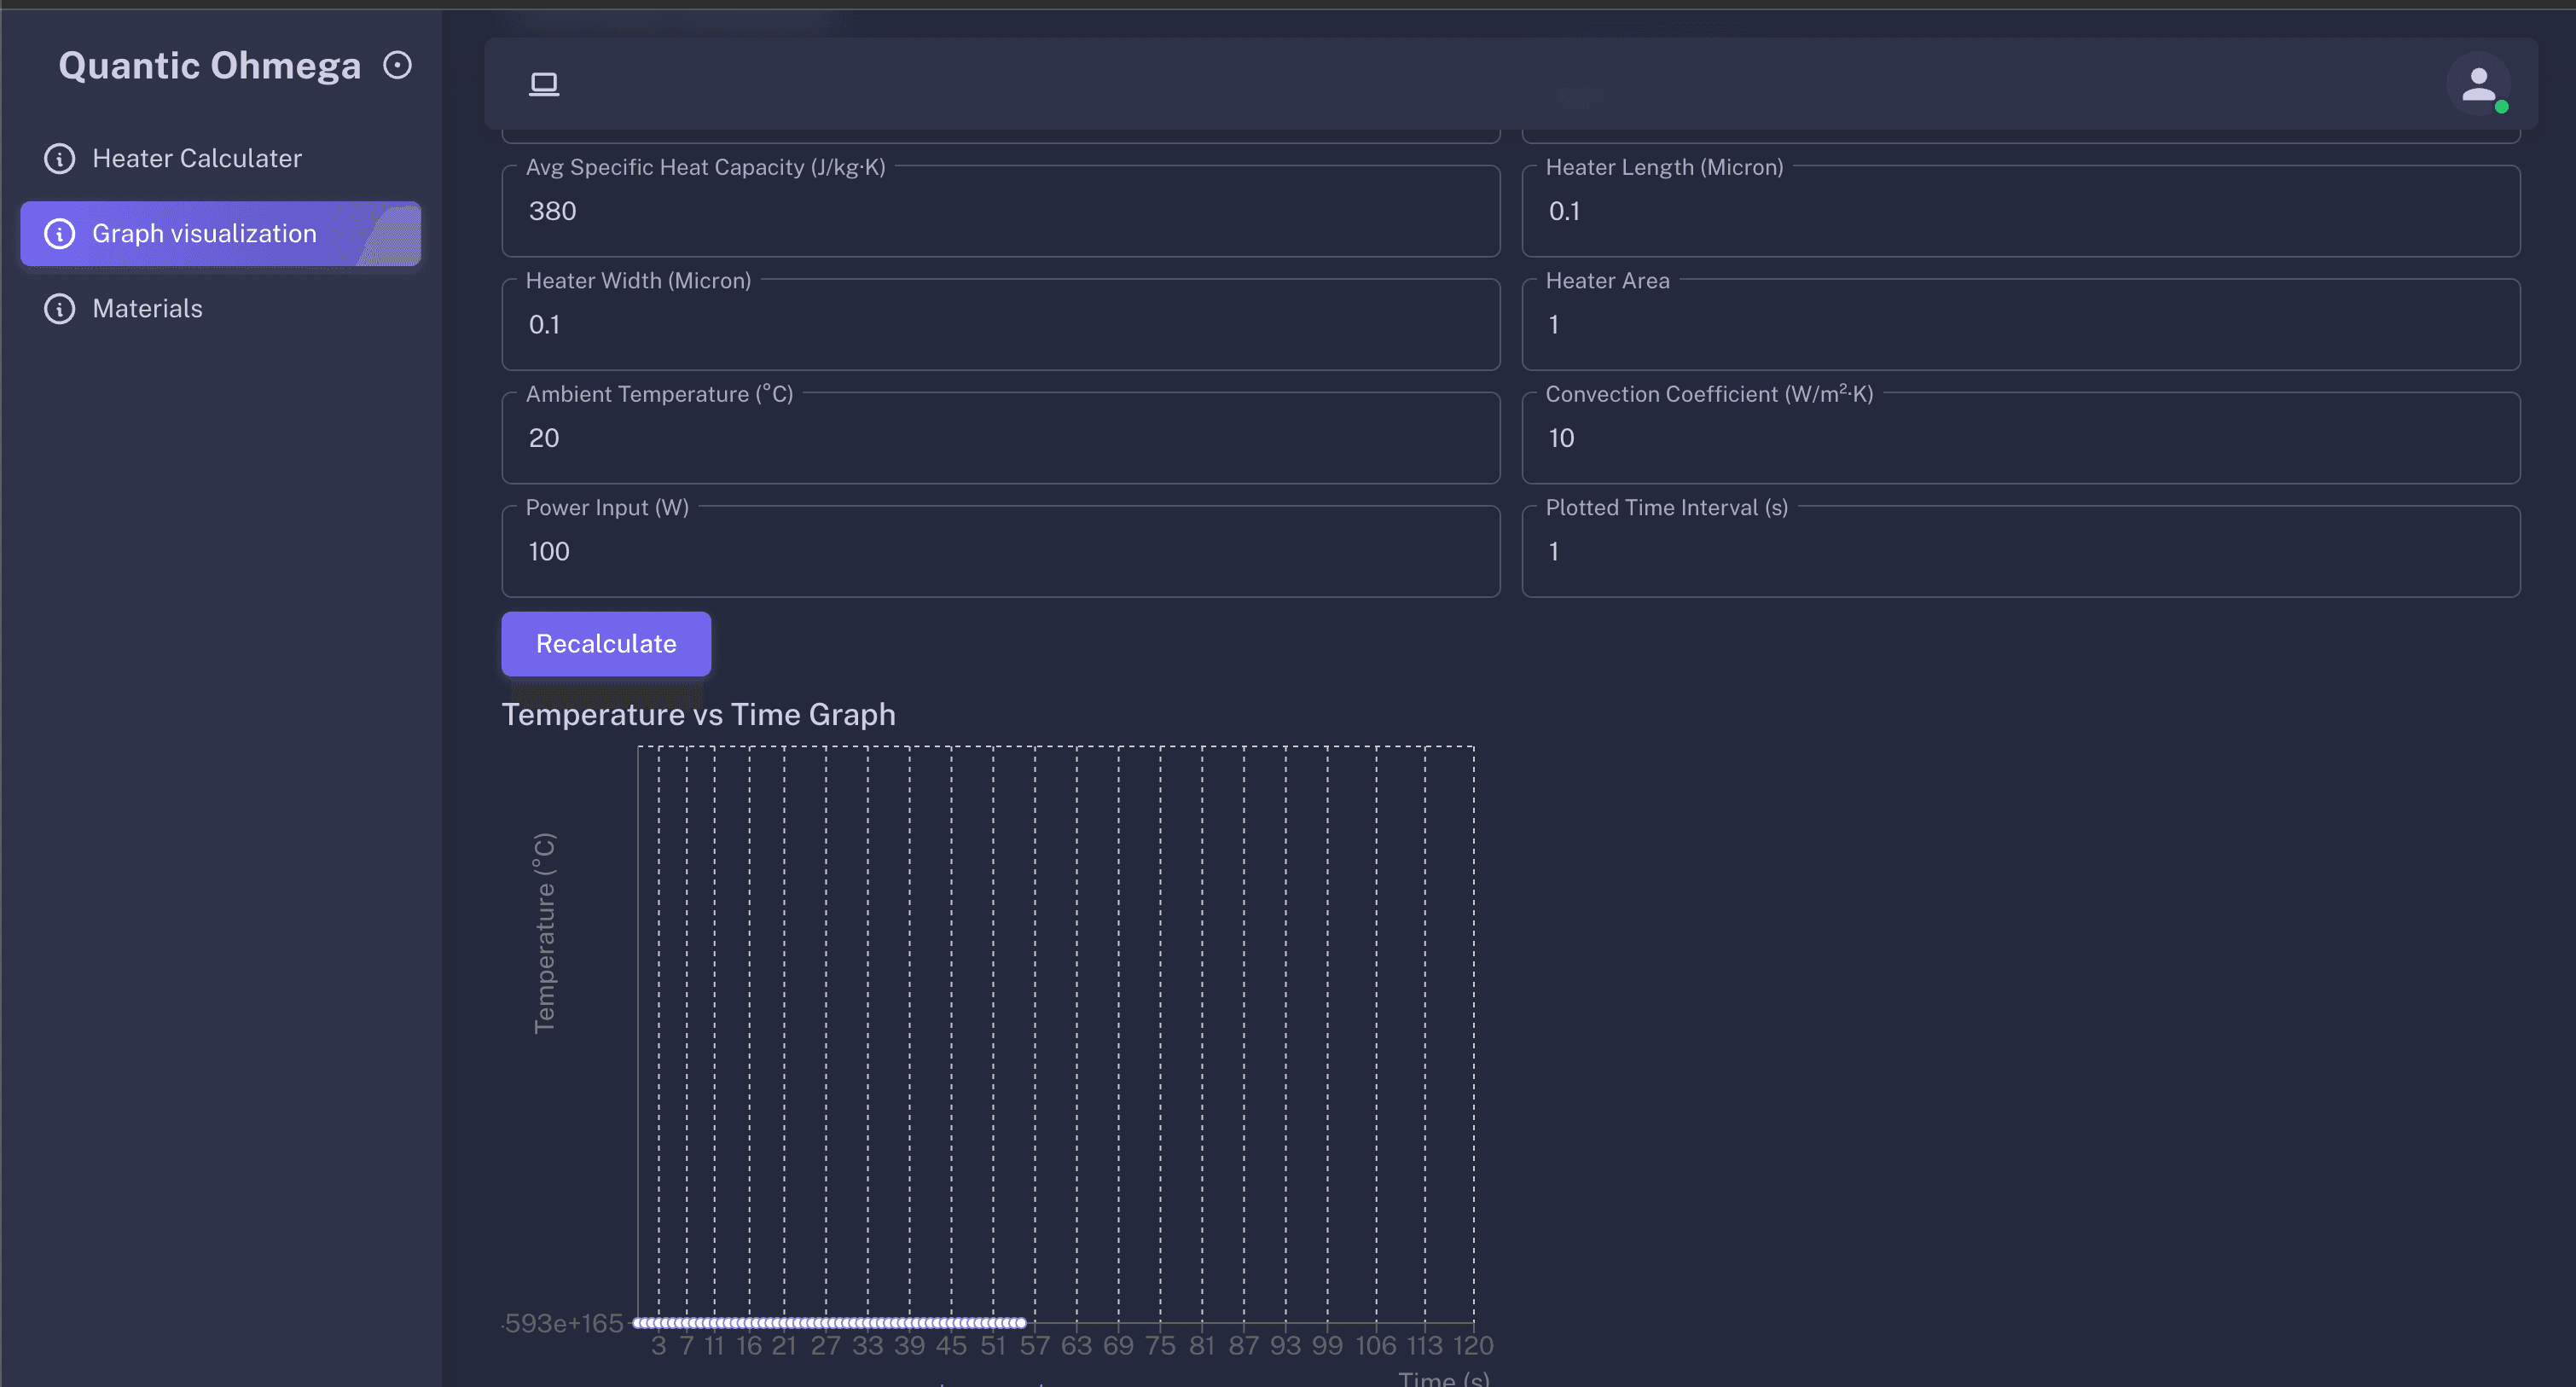Open the user profile avatar
2576x1387 pixels.
tap(2477, 85)
